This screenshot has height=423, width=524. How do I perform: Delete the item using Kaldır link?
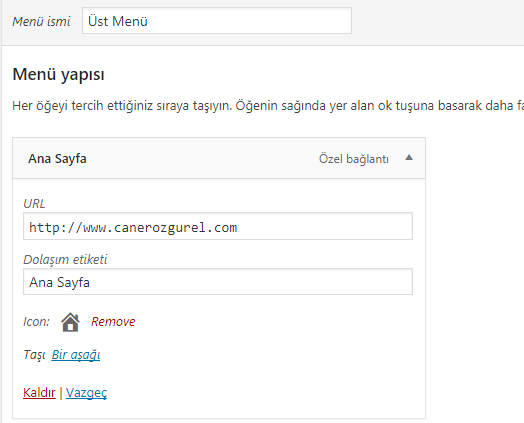39,393
